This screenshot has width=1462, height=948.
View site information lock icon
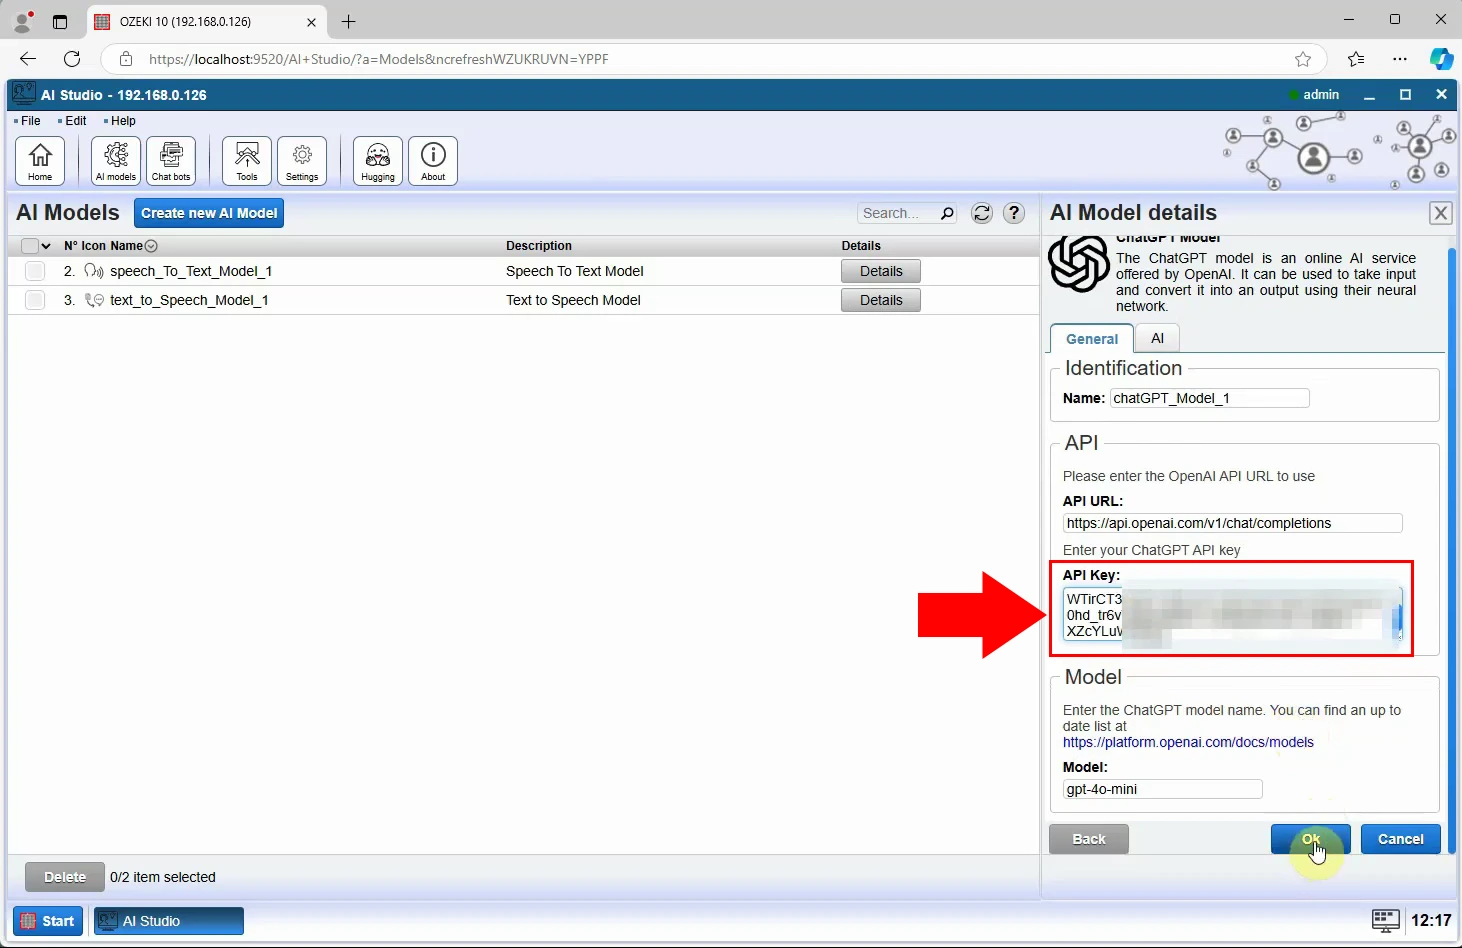pos(126,59)
